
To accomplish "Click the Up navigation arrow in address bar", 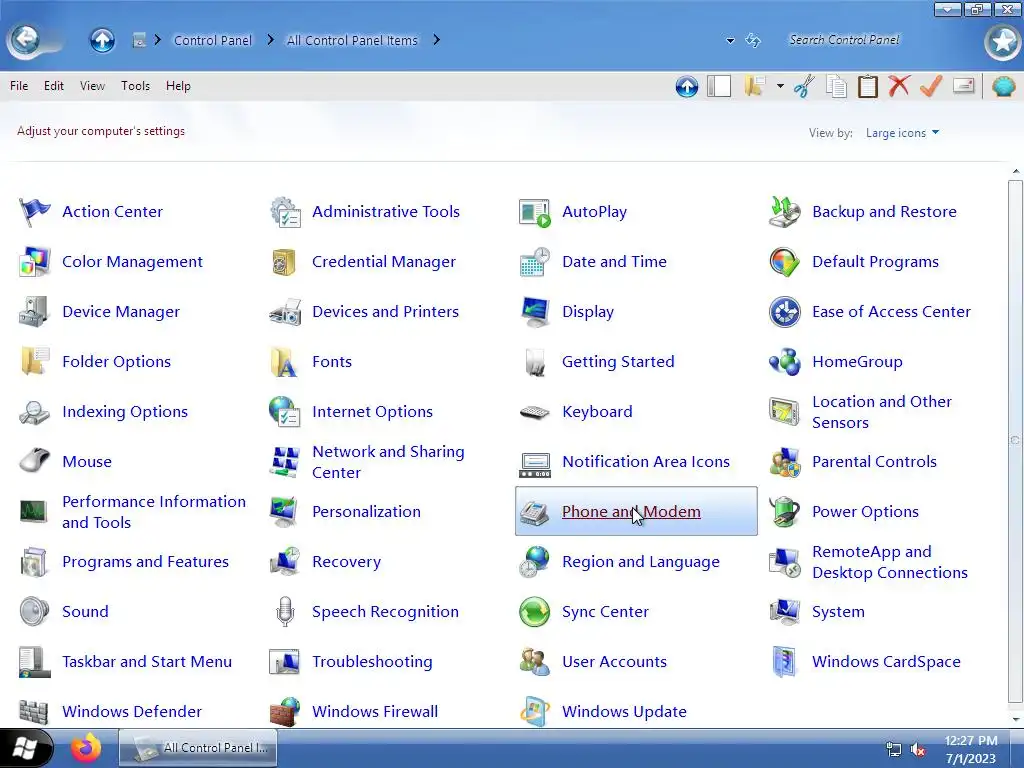I will click(x=102, y=40).
